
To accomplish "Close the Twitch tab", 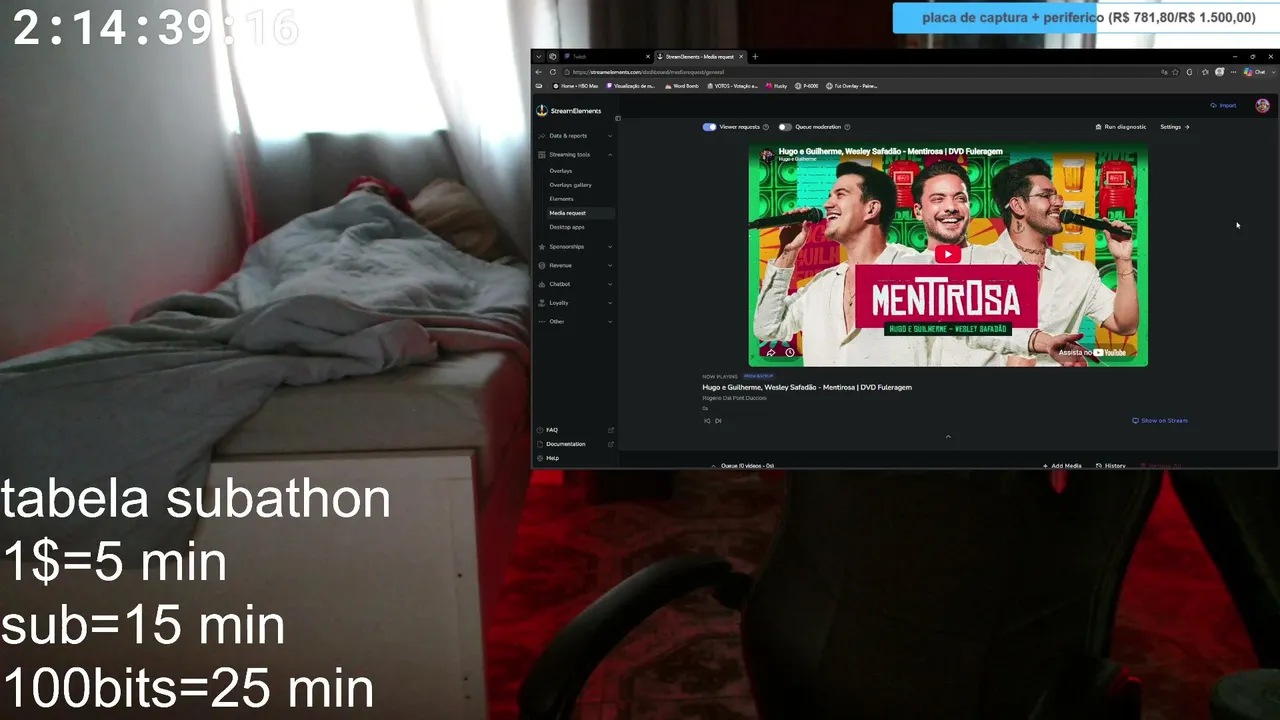I will 647,56.
